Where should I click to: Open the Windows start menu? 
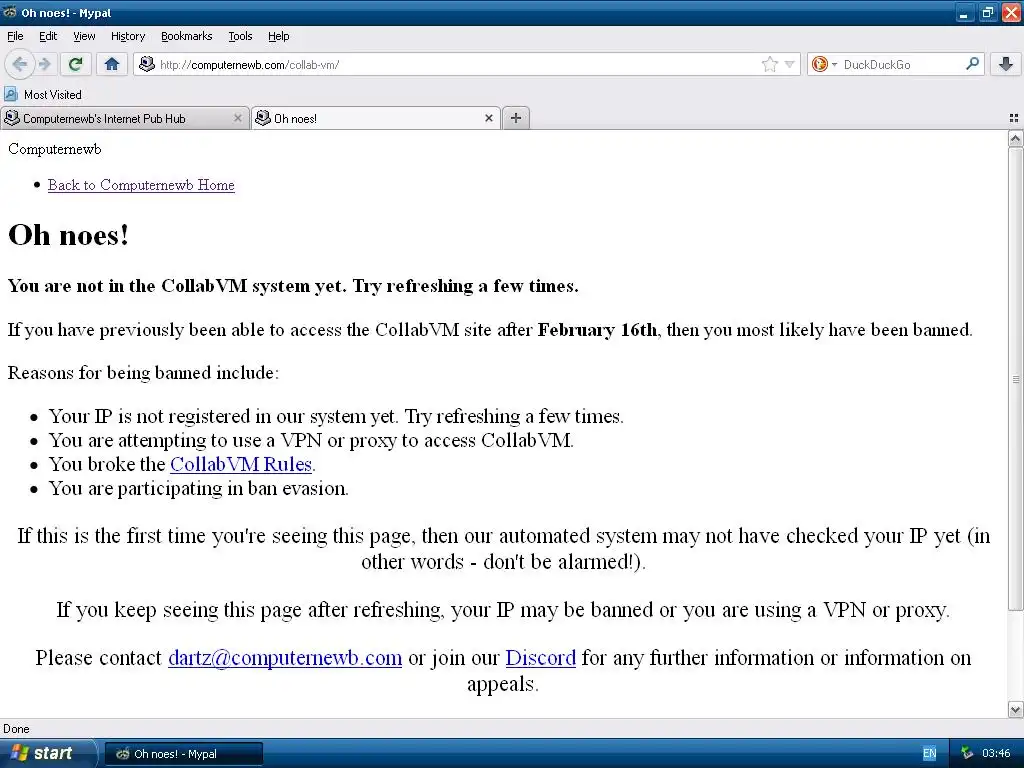(48, 753)
